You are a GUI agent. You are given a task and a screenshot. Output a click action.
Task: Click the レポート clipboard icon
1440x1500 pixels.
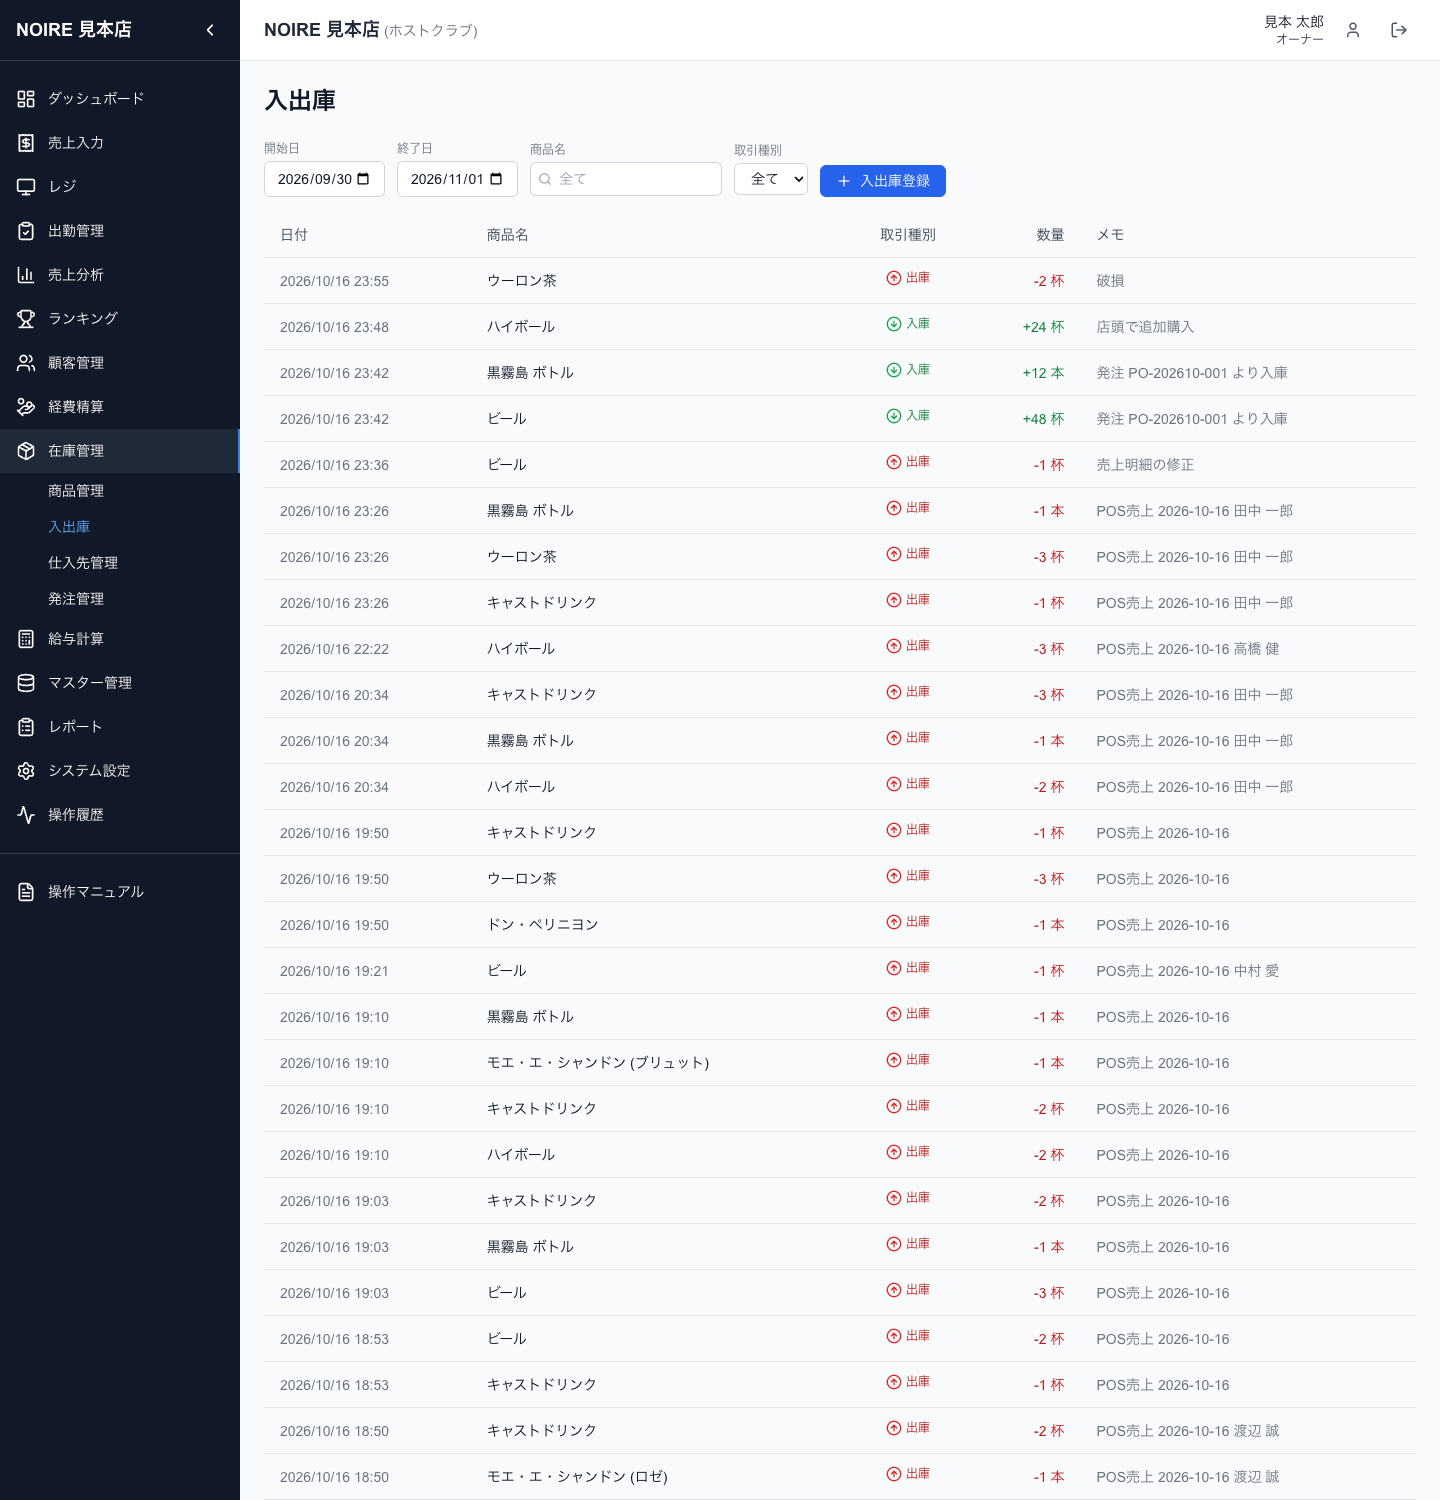coord(26,727)
